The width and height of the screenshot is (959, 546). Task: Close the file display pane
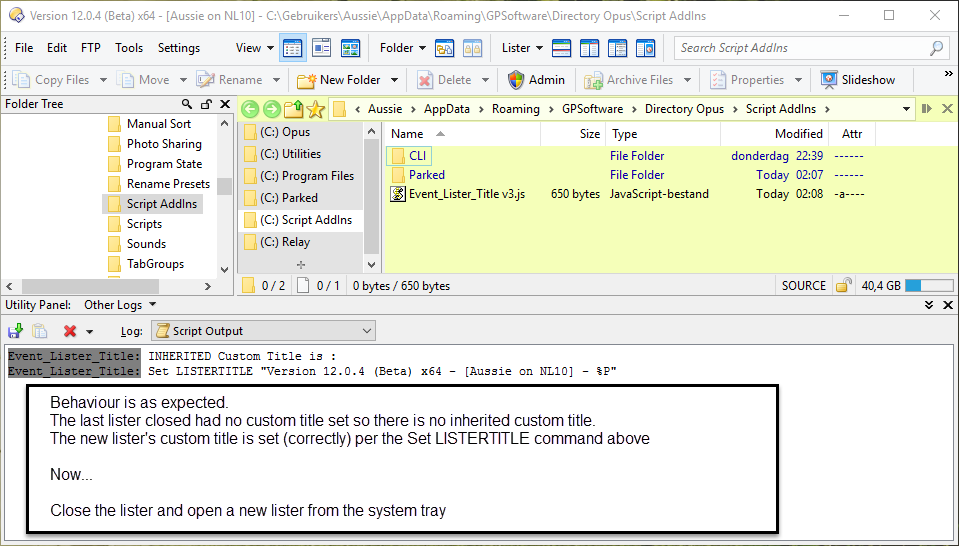tap(947, 109)
